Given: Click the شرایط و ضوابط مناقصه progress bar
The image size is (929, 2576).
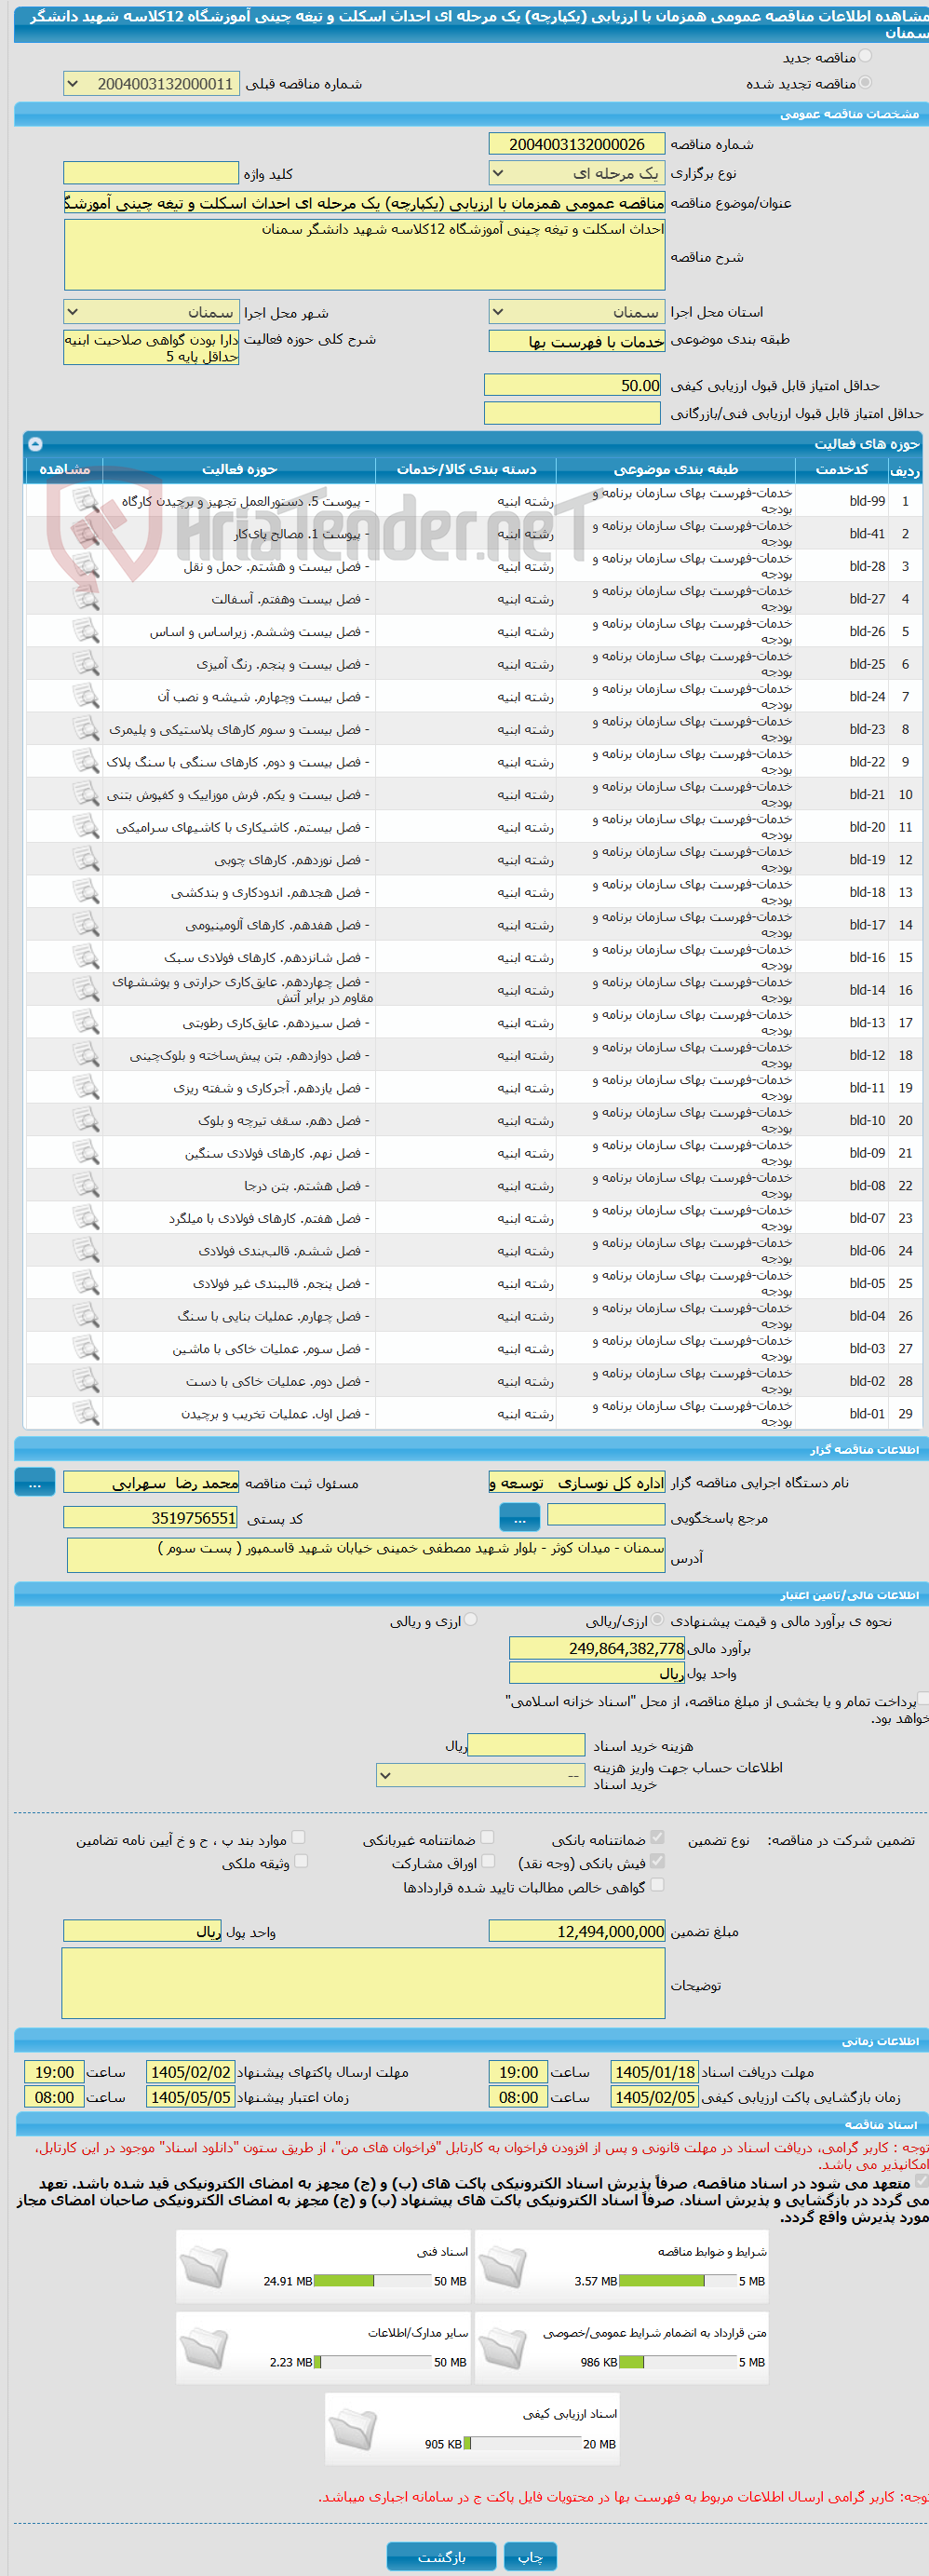Looking at the screenshot, I should (677, 2281).
